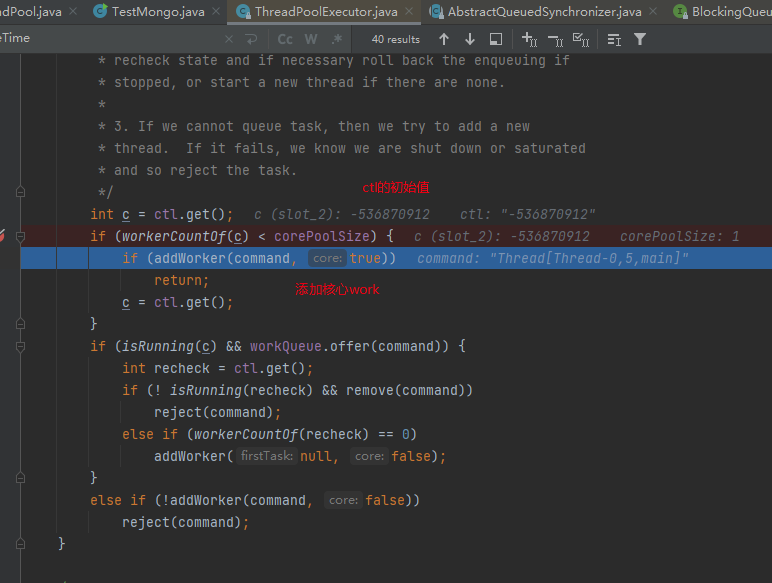Image resolution: width=772 pixels, height=583 pixels.
Task: Click isRunning(recheck) call
Action: (x=241, y=390)
